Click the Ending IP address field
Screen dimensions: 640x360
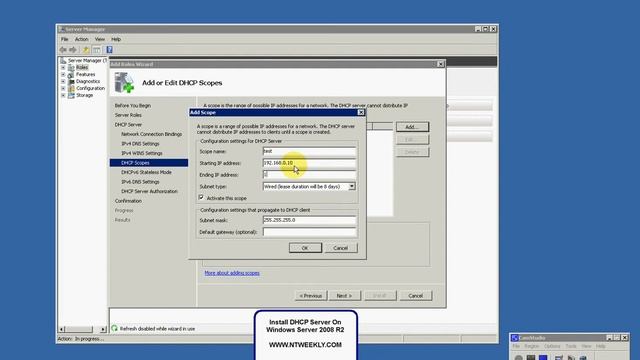(309, 175)
